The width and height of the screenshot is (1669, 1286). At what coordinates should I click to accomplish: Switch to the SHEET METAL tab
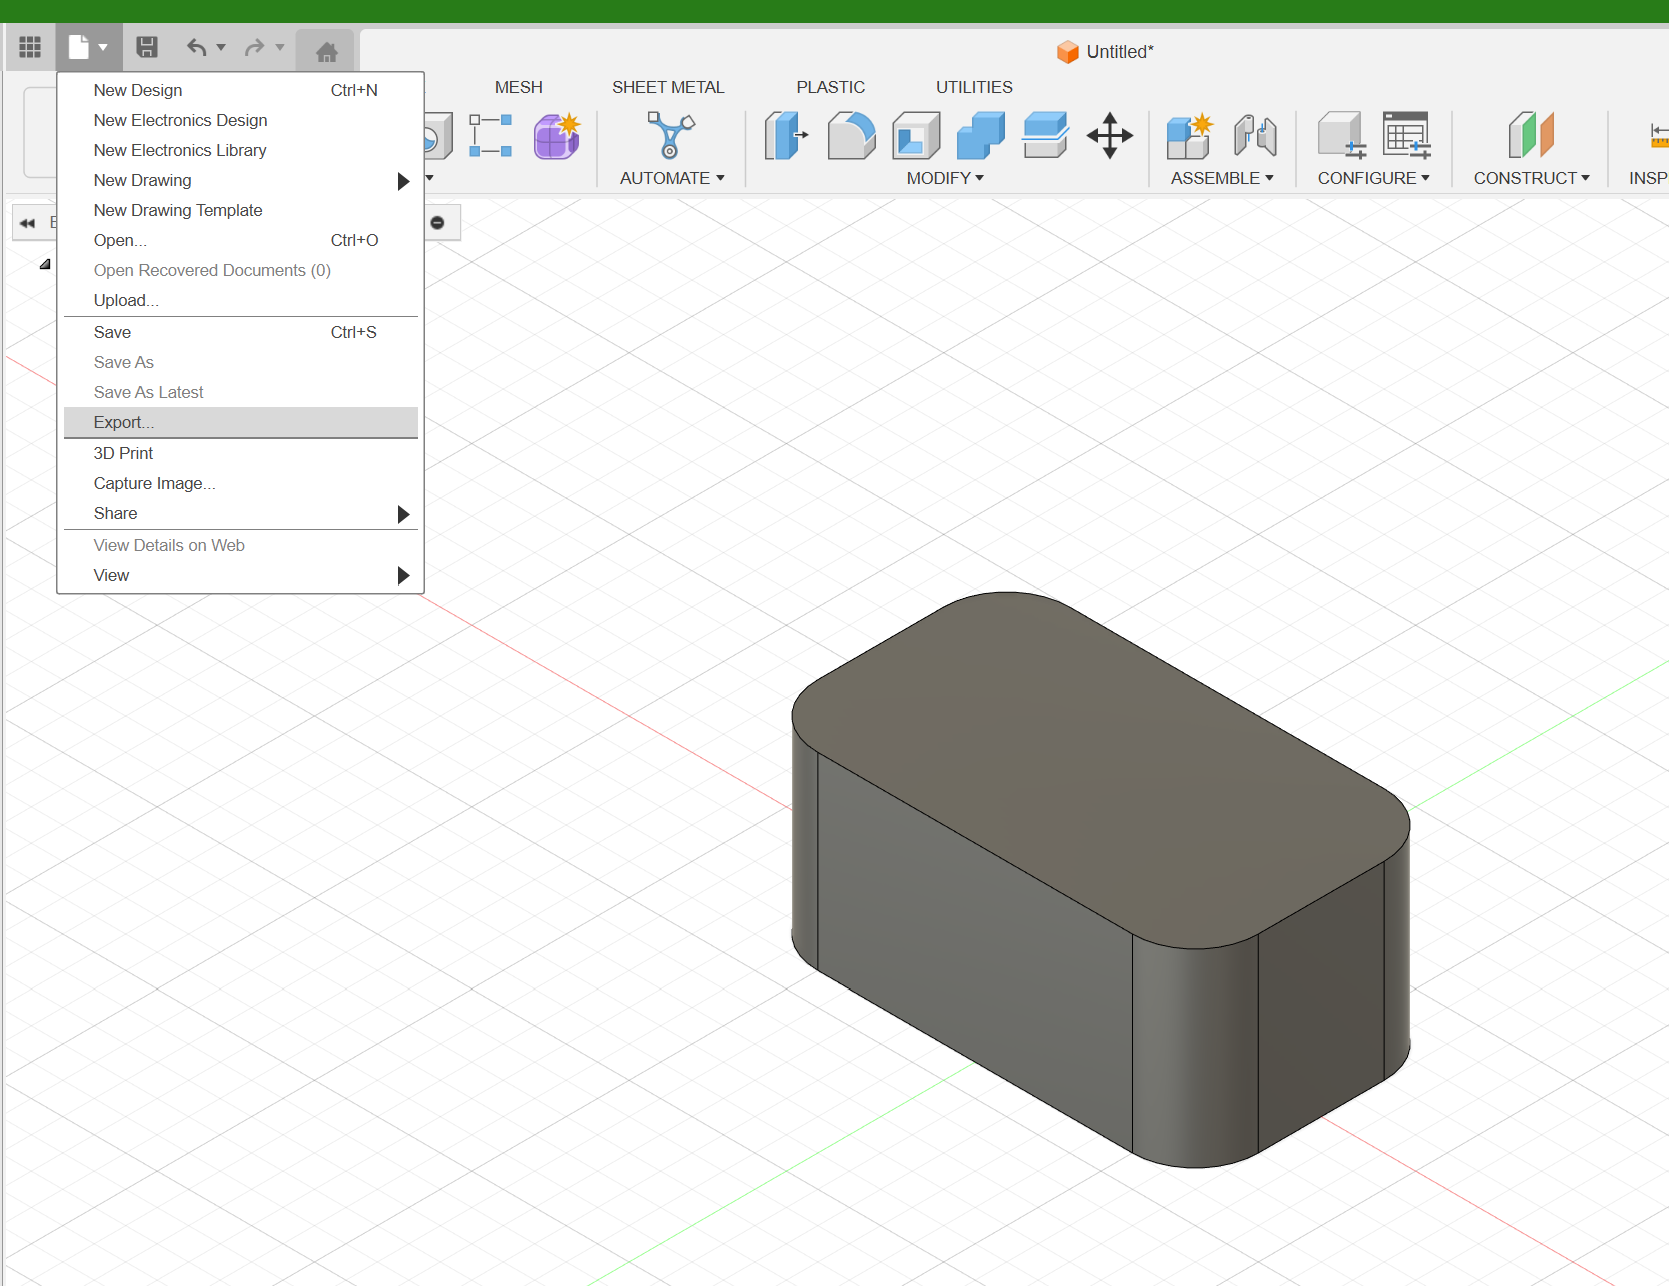[x=668, y=87]
